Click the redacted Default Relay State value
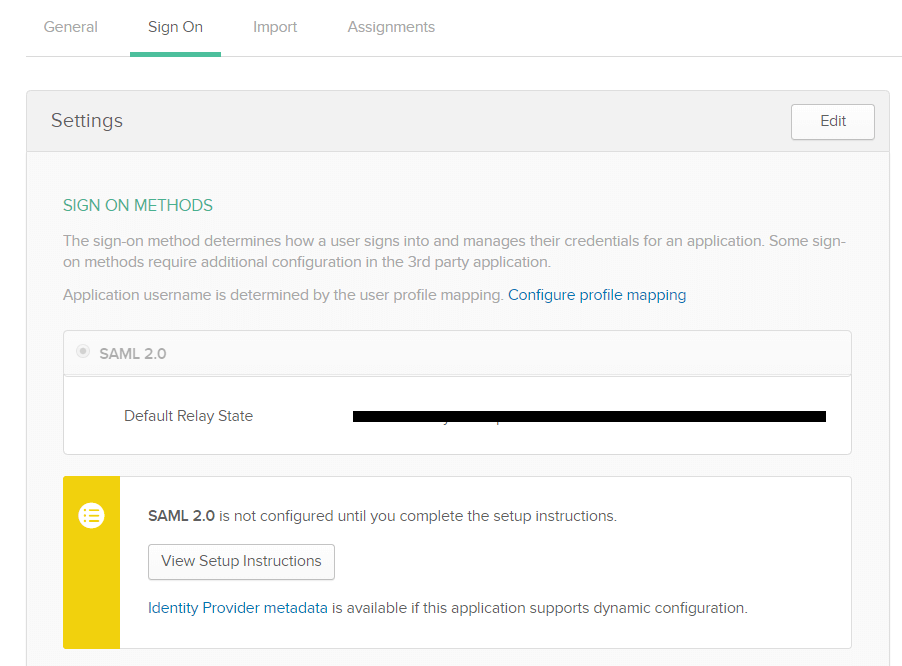902x666 pixels. point(589,416)
